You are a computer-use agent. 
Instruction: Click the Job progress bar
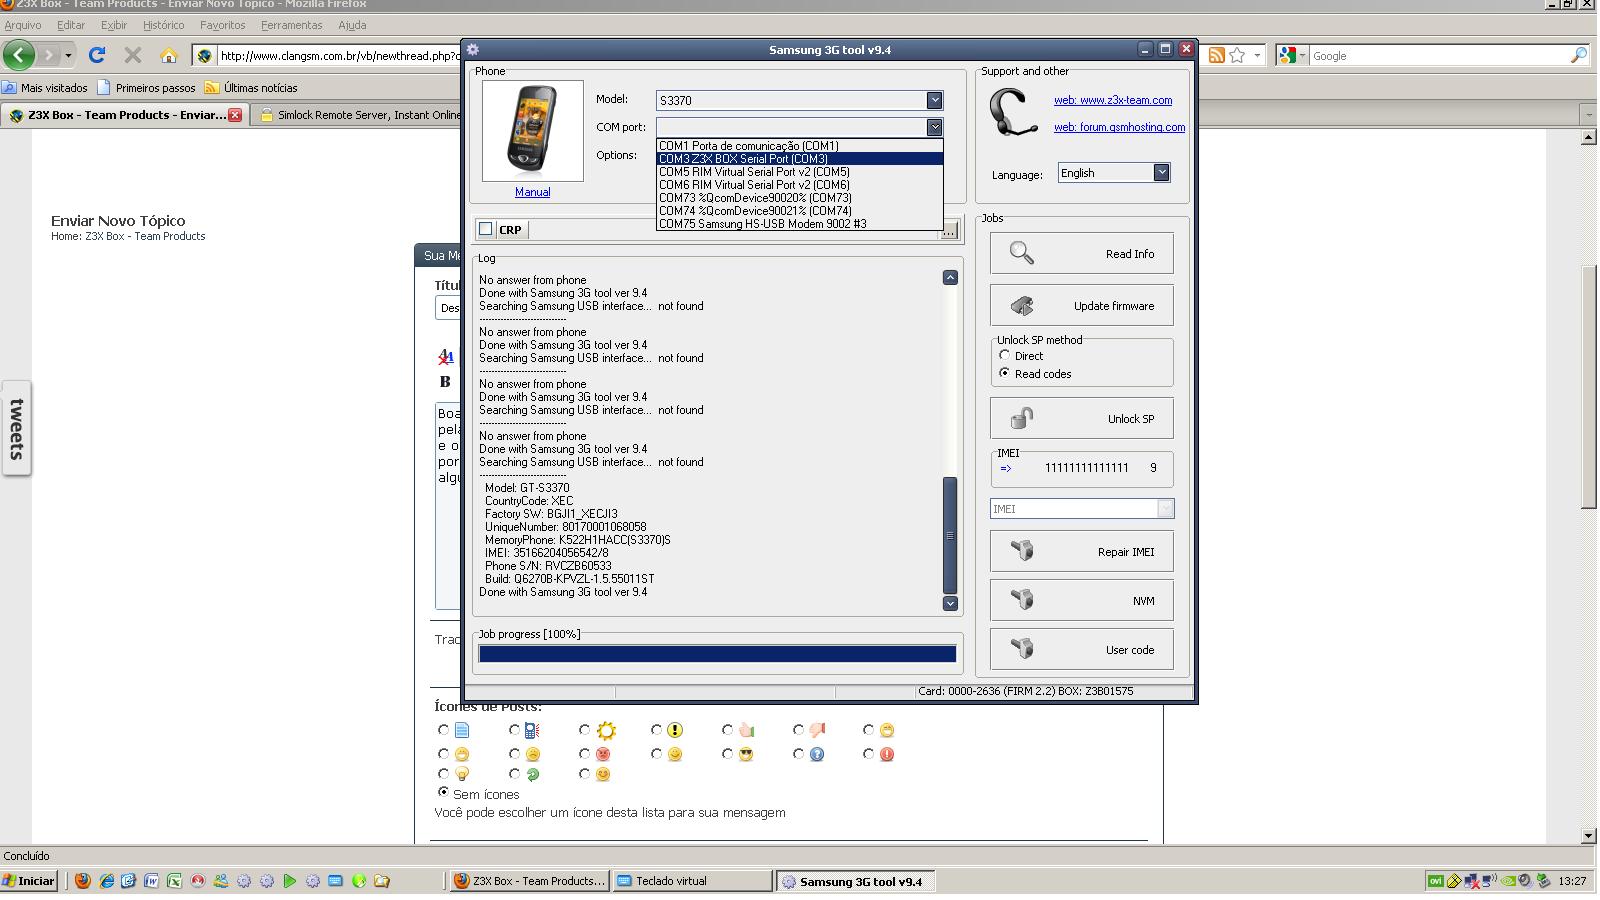[x=717, y=654]
